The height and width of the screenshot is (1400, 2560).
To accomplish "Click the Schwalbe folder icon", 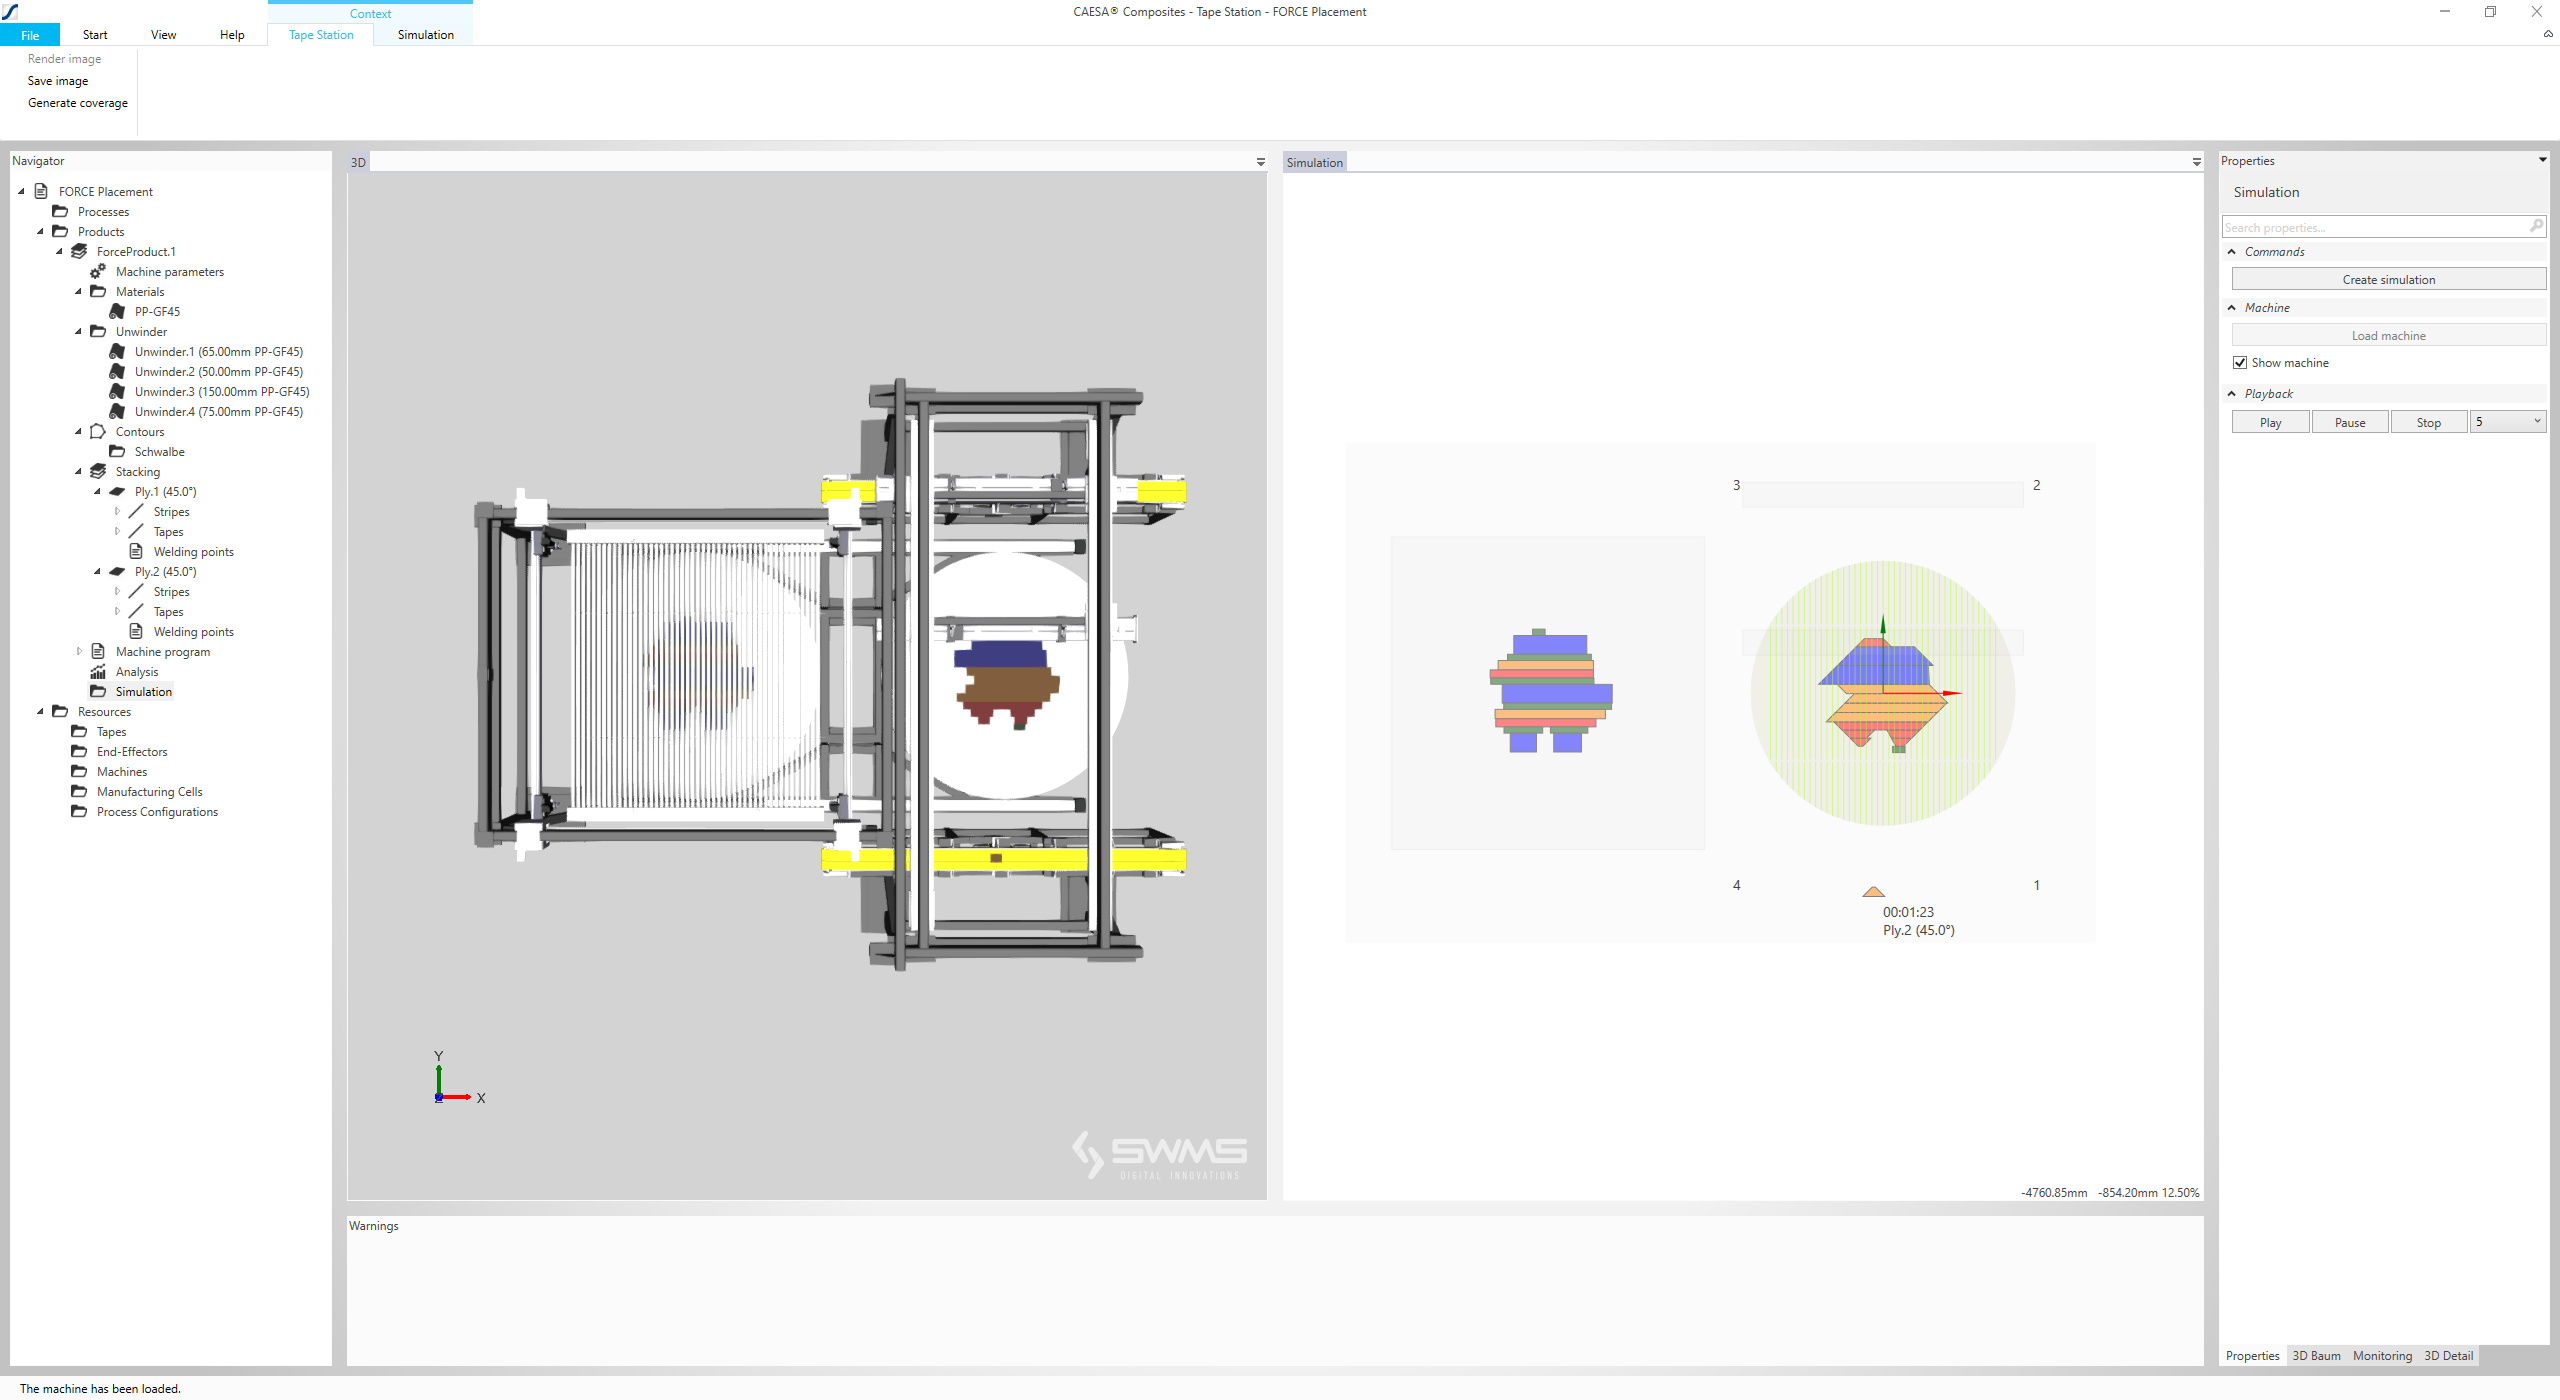I will (x=117, y=451).
